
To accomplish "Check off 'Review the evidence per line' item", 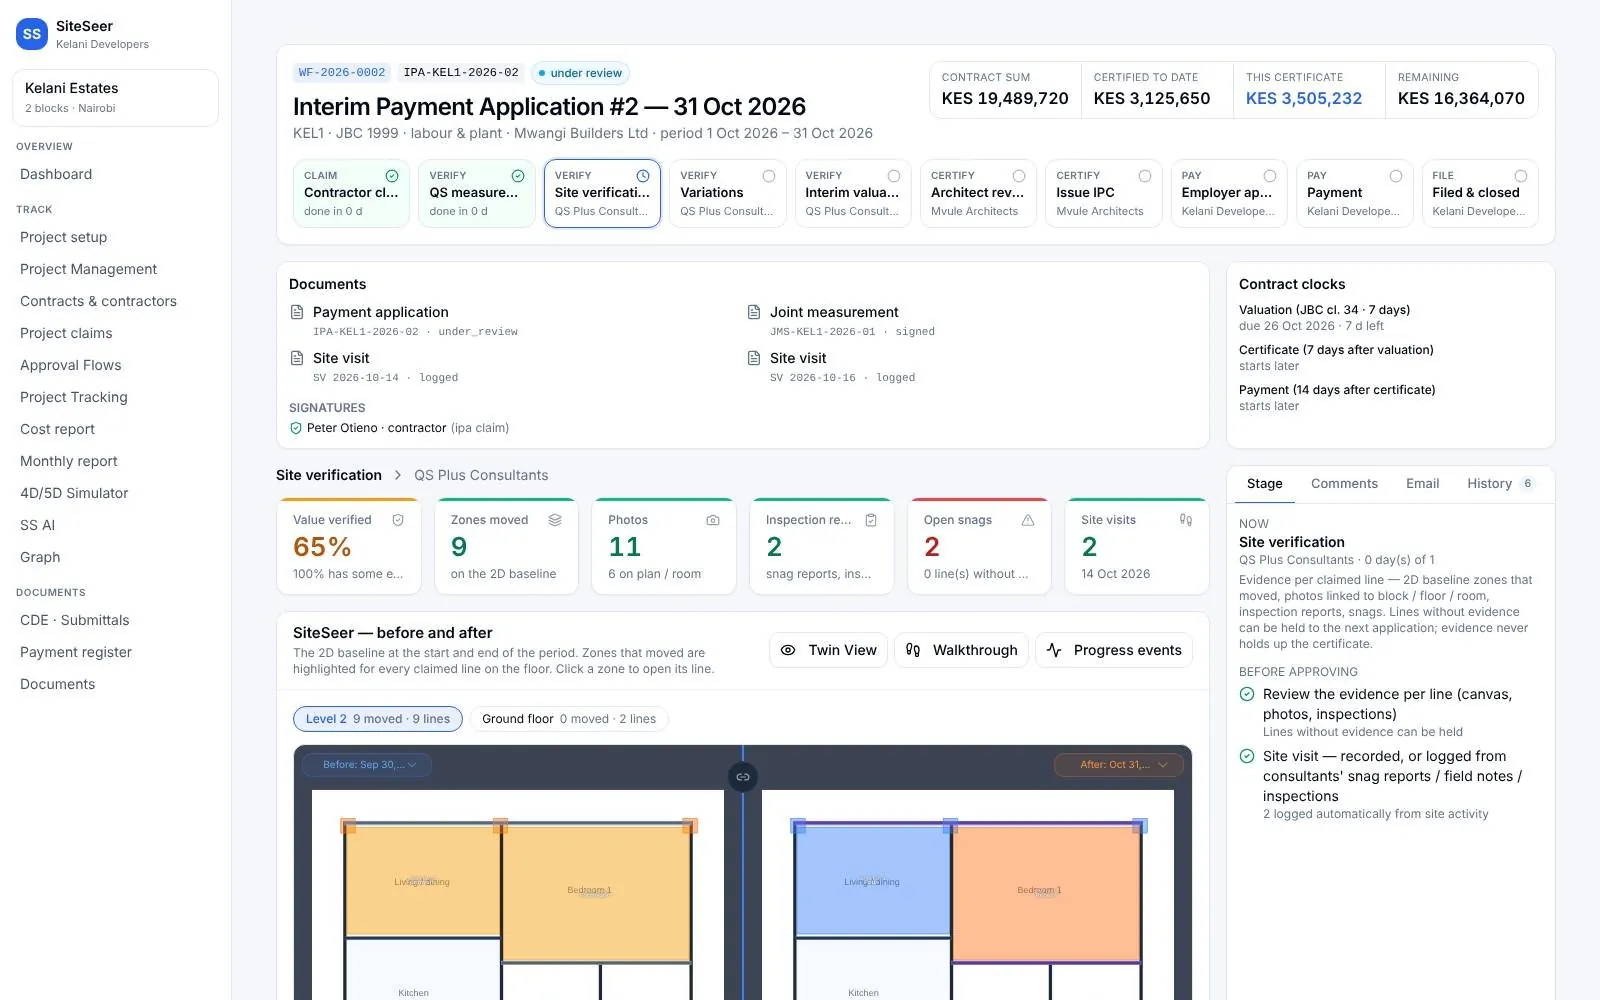I will (1247, 694).
